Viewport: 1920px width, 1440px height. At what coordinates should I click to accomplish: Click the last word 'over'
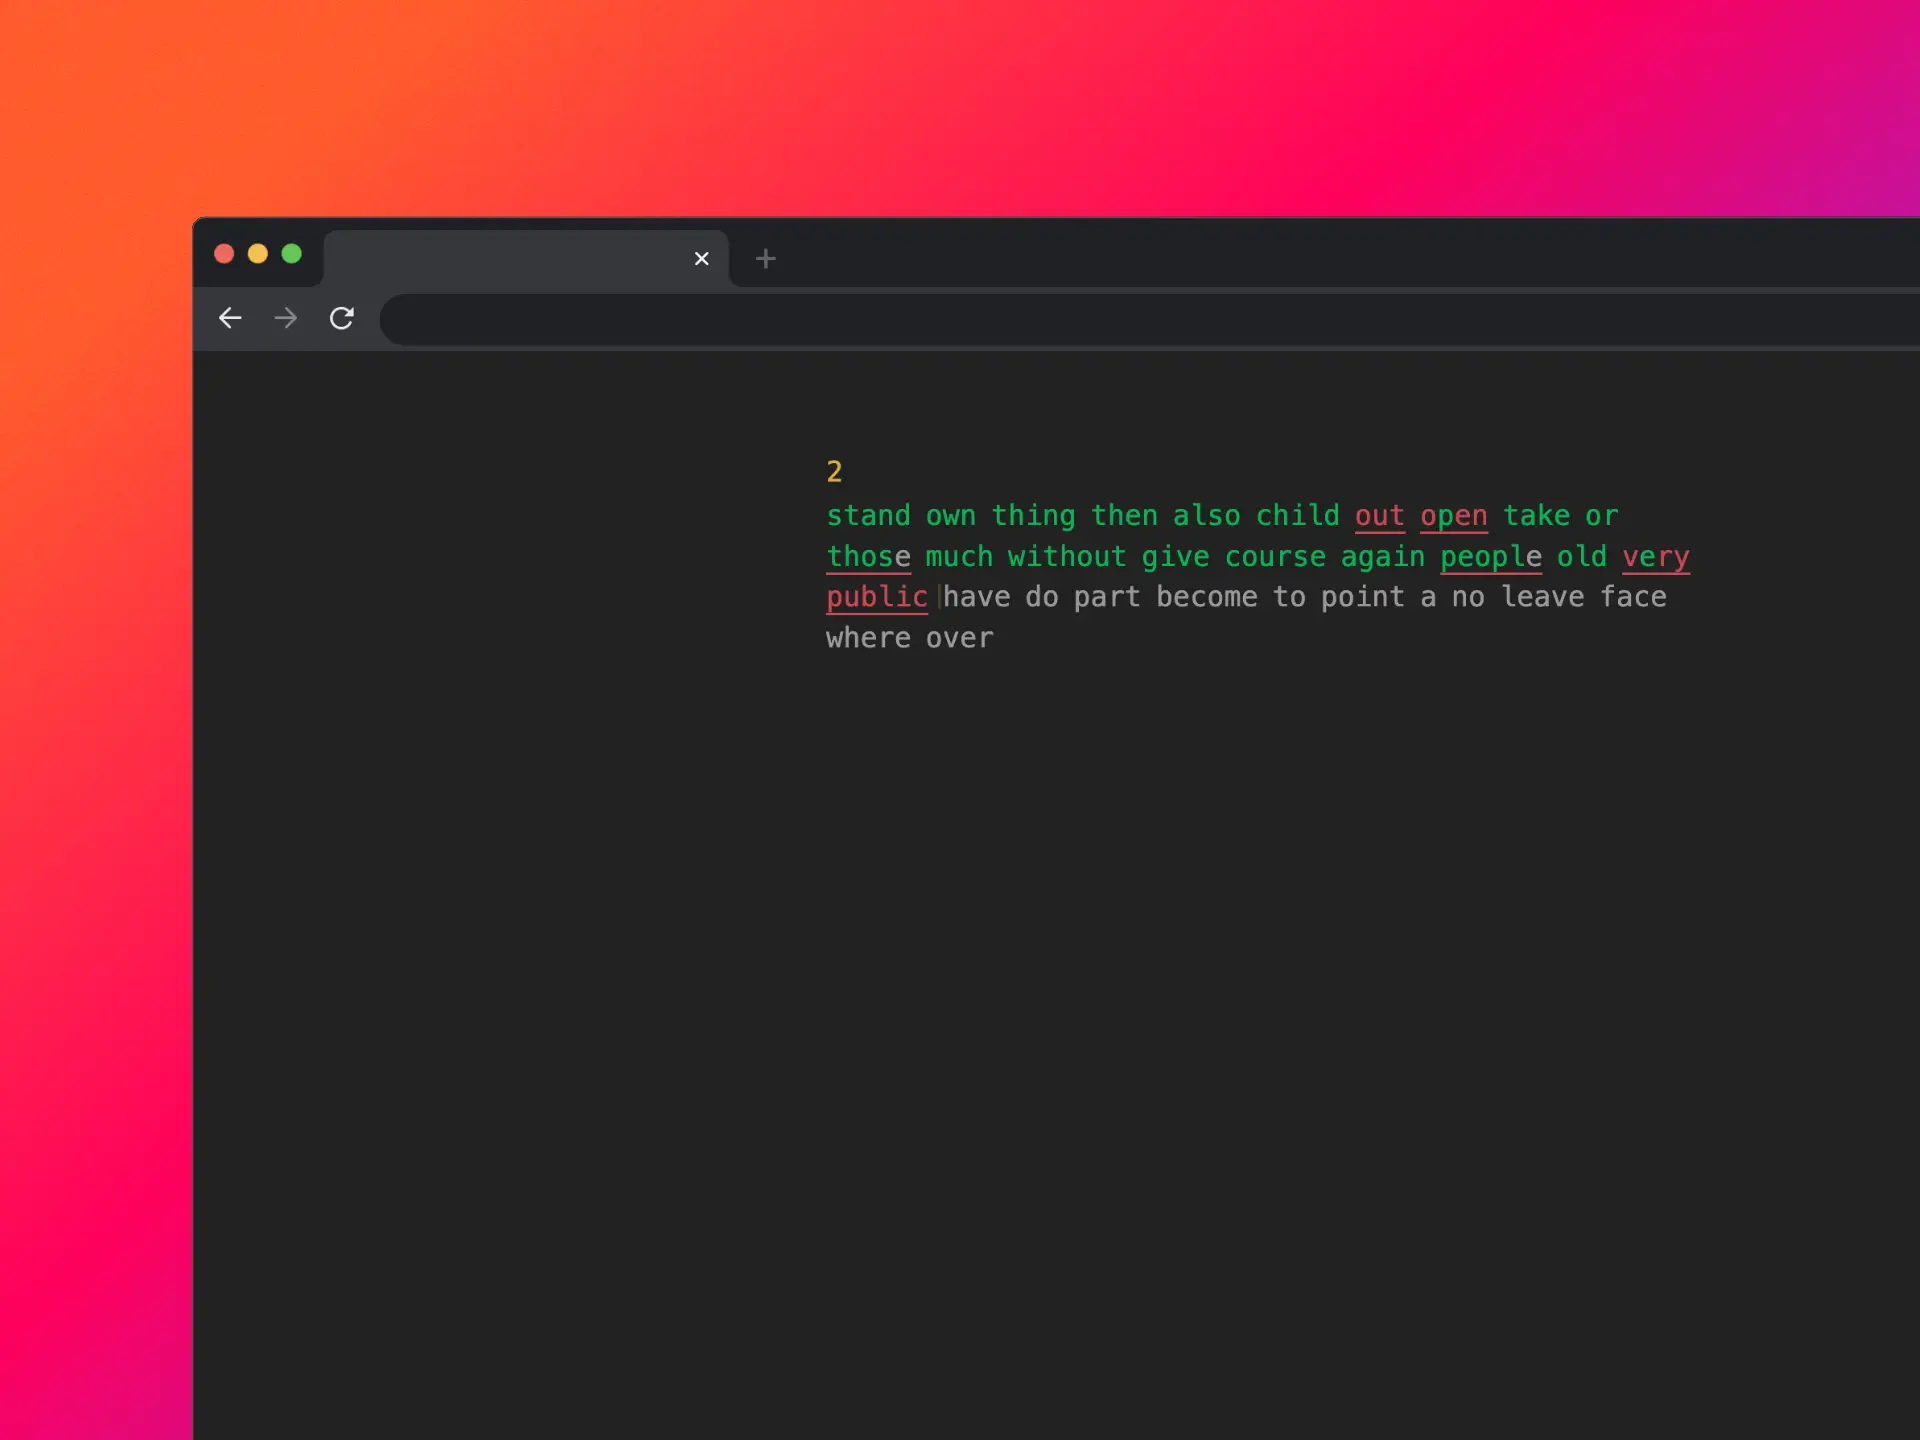click(x=959, y=638)
